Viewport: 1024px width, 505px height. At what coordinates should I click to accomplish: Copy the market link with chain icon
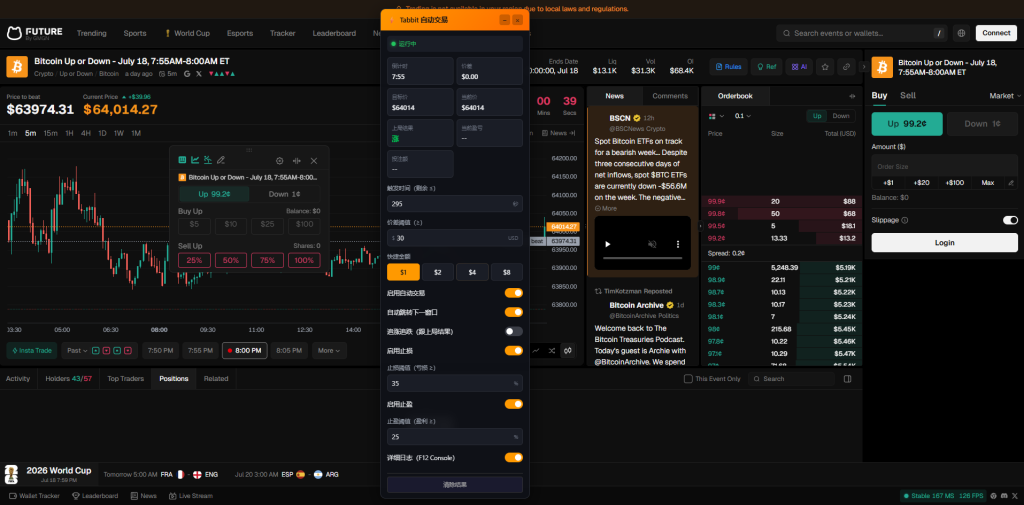pos(846,67)
